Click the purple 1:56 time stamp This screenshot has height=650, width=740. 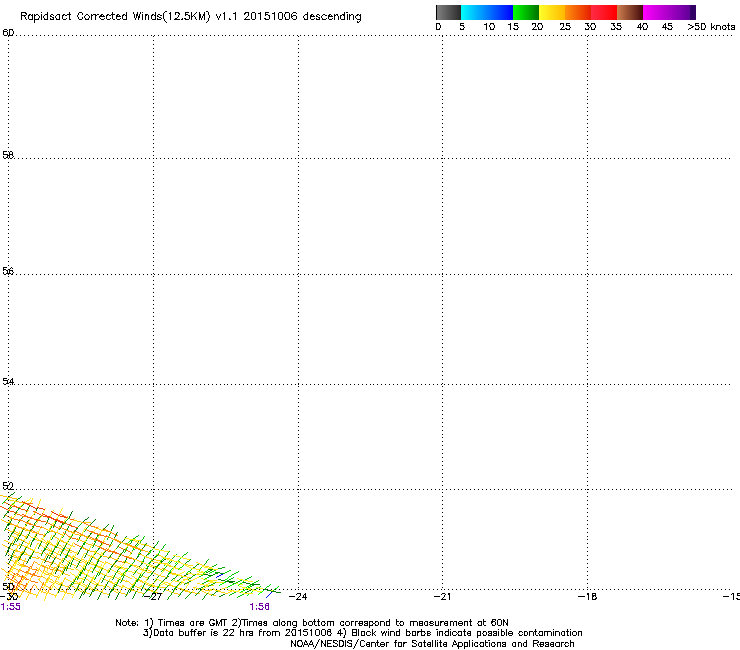260,607
